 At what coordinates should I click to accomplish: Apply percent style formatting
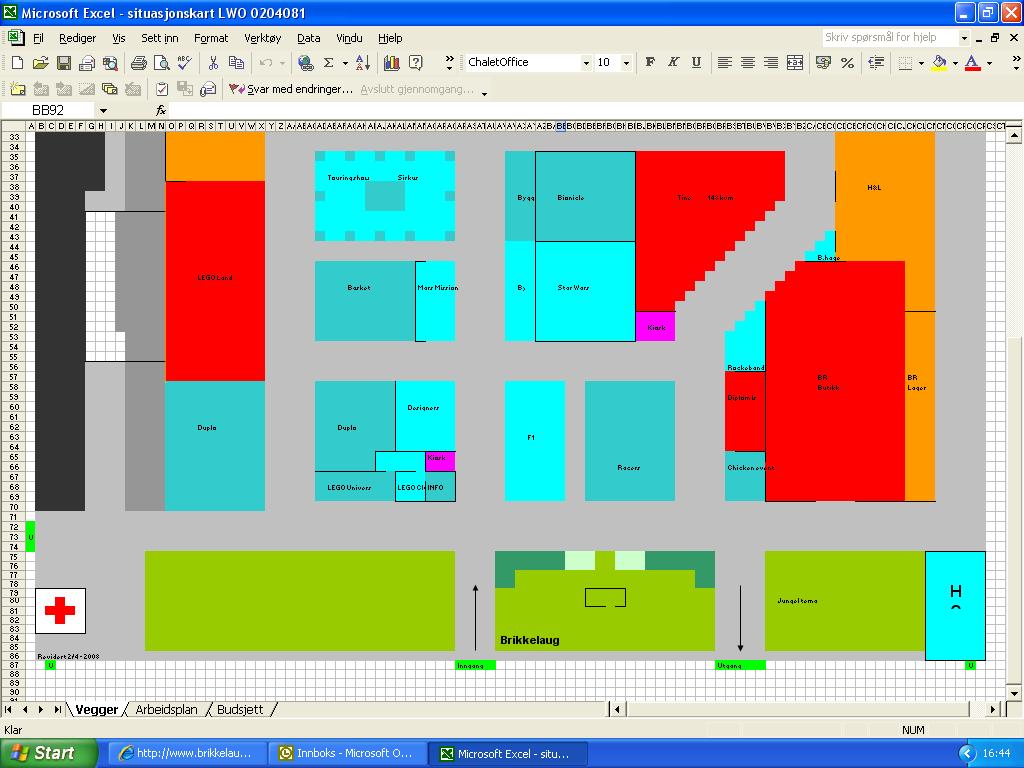[x=847, y=63]
